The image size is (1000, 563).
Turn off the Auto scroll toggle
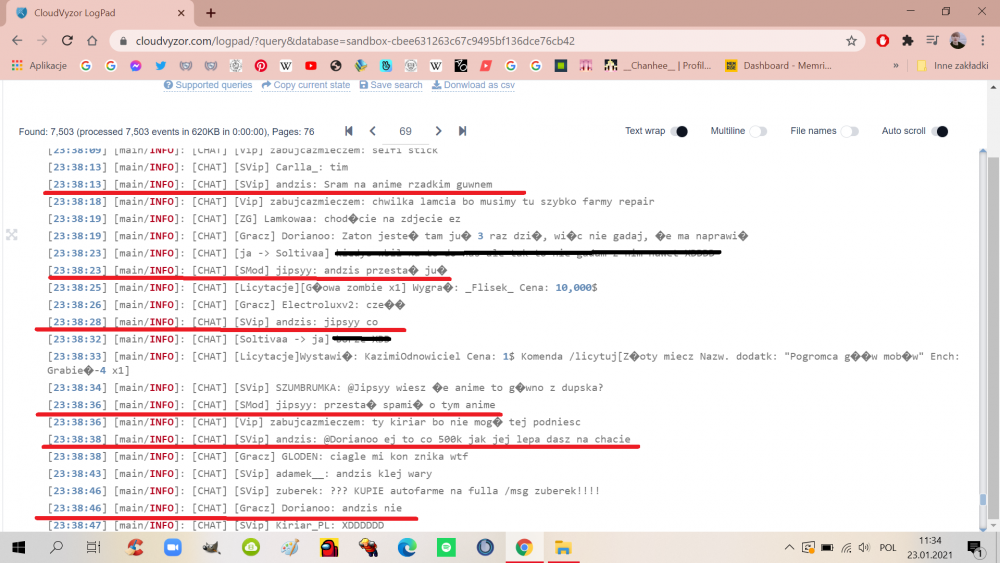pyautogui.click(x=939, y=131)
